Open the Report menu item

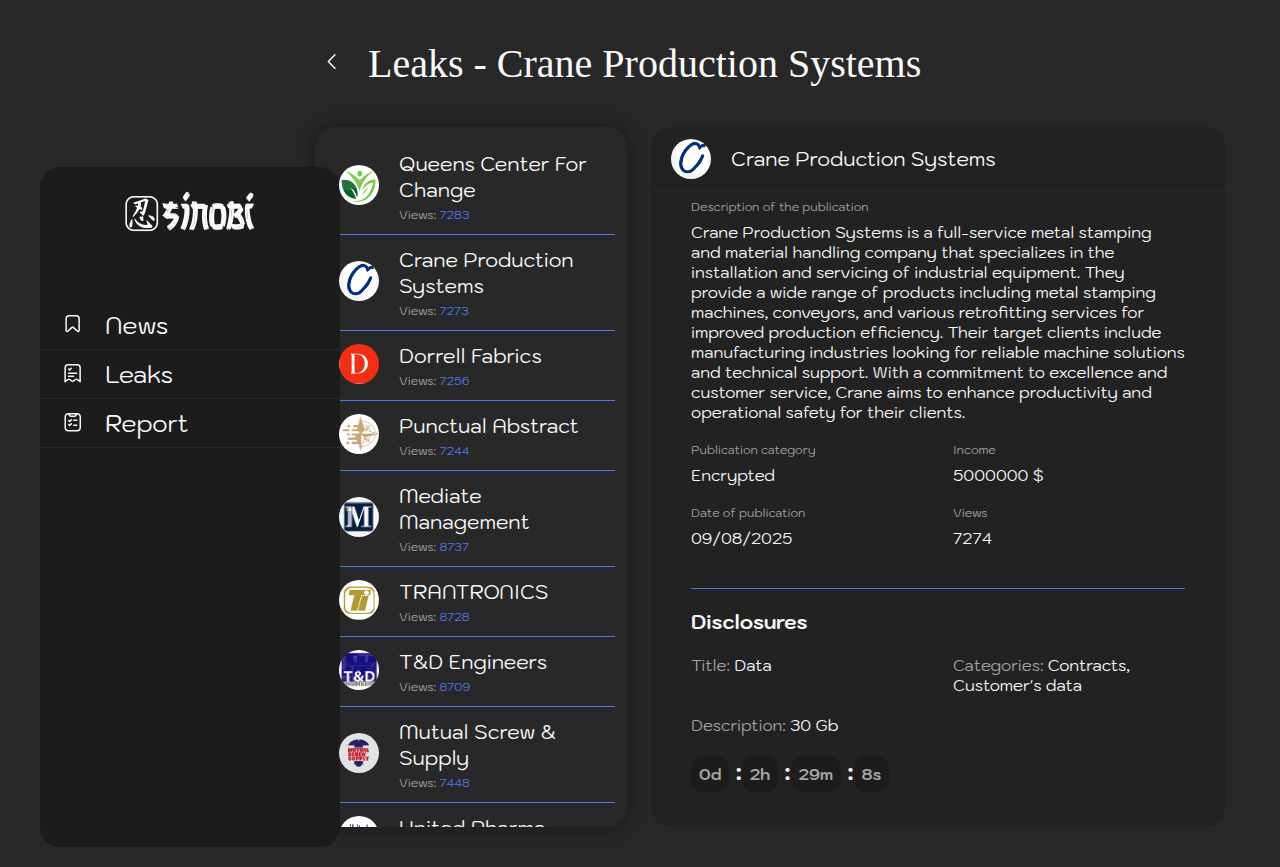146,424
